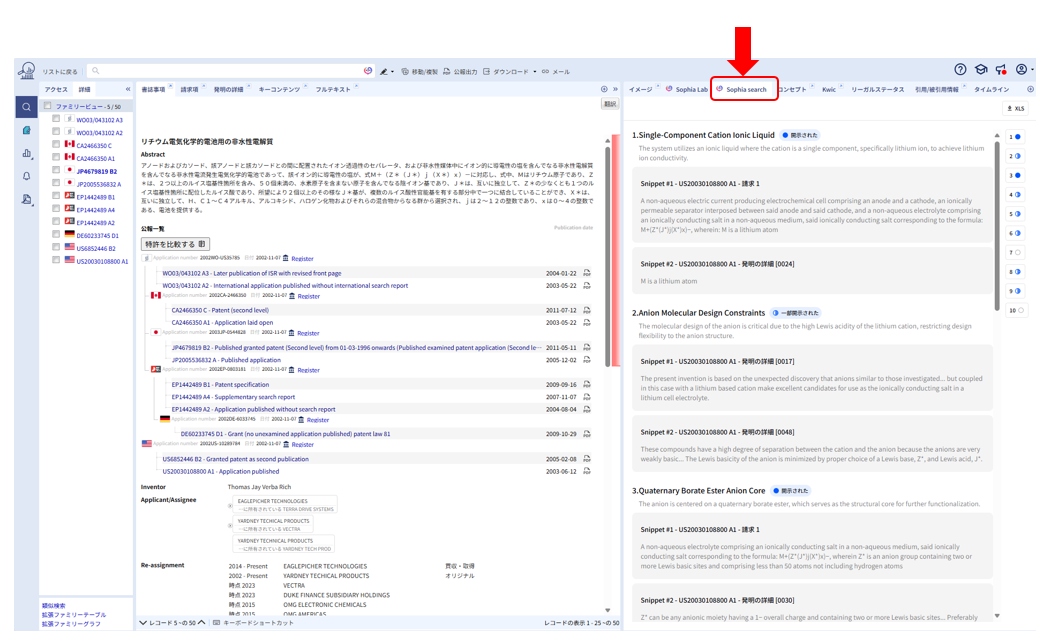Image resolution: width=1046 pixels, height=637 pixels.
Task: Select the search magnifier sidebar icon
Action: (27, 107)
